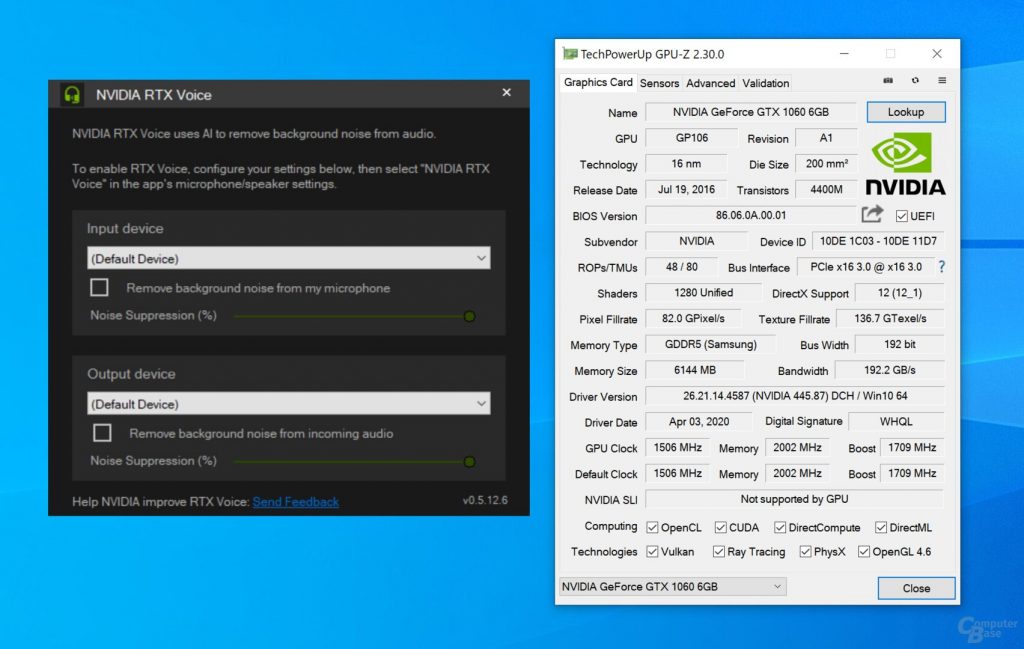Click the 192.2 GB/s Bandwidth value
The image size is (1024, 649).
(889, 370)
